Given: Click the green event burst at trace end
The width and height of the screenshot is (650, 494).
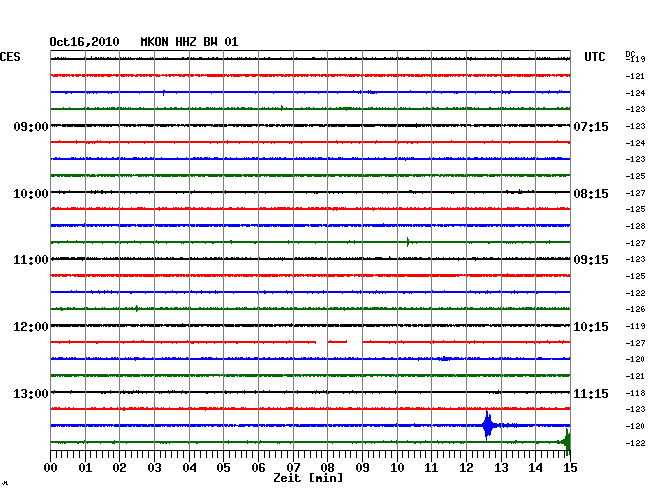Looking at the screenshot, I should 567,442.
